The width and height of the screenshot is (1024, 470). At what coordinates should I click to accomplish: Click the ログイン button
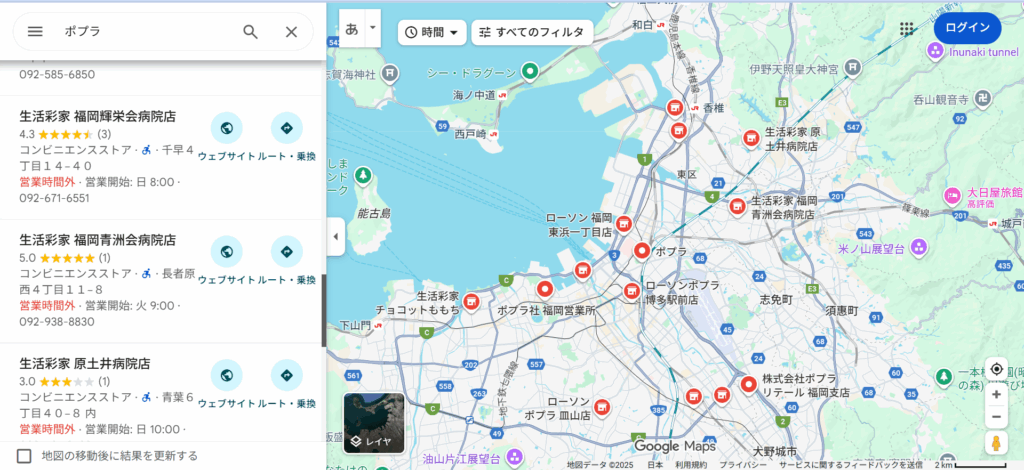click(x=967, y=28)
